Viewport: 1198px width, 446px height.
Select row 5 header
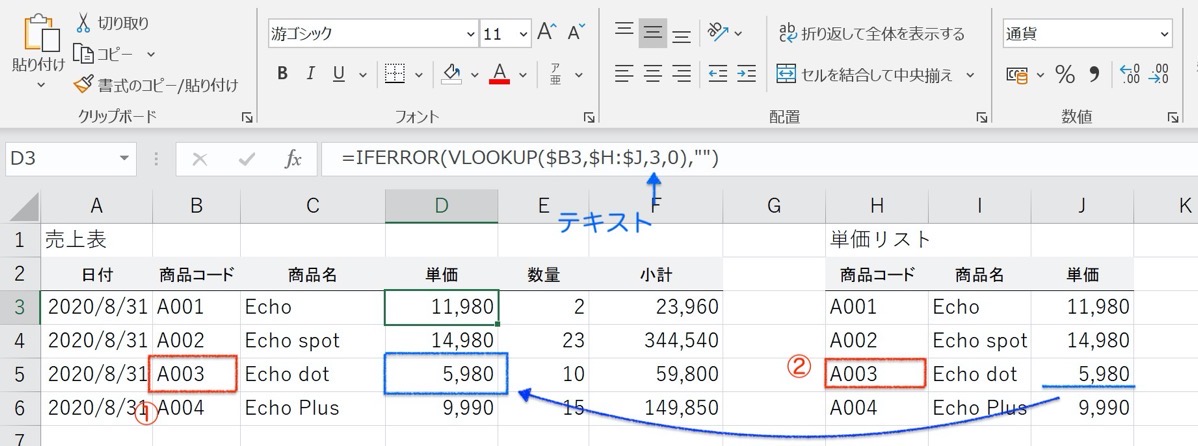20,374
